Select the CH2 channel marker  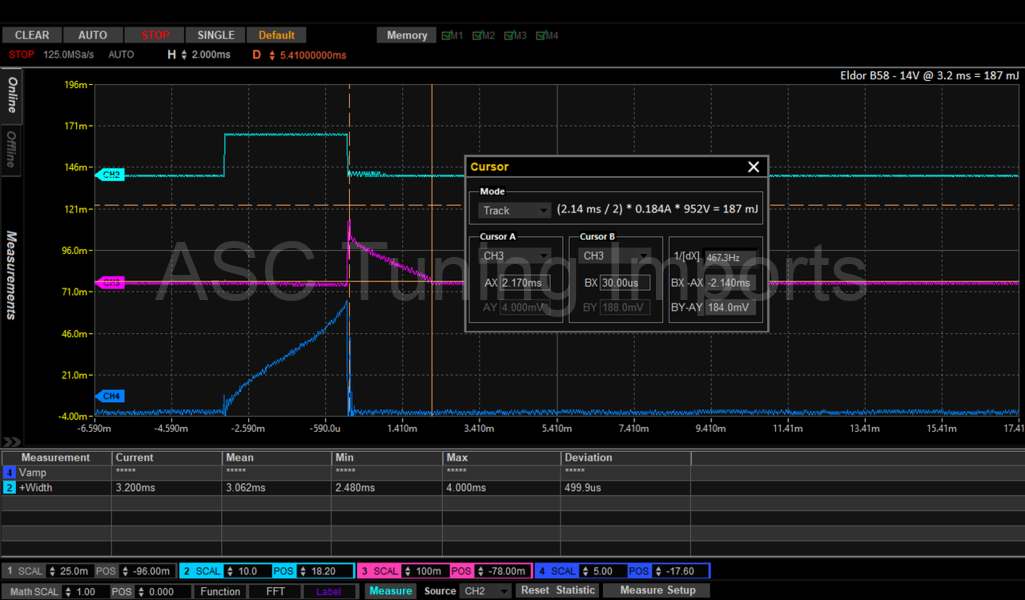110,175
